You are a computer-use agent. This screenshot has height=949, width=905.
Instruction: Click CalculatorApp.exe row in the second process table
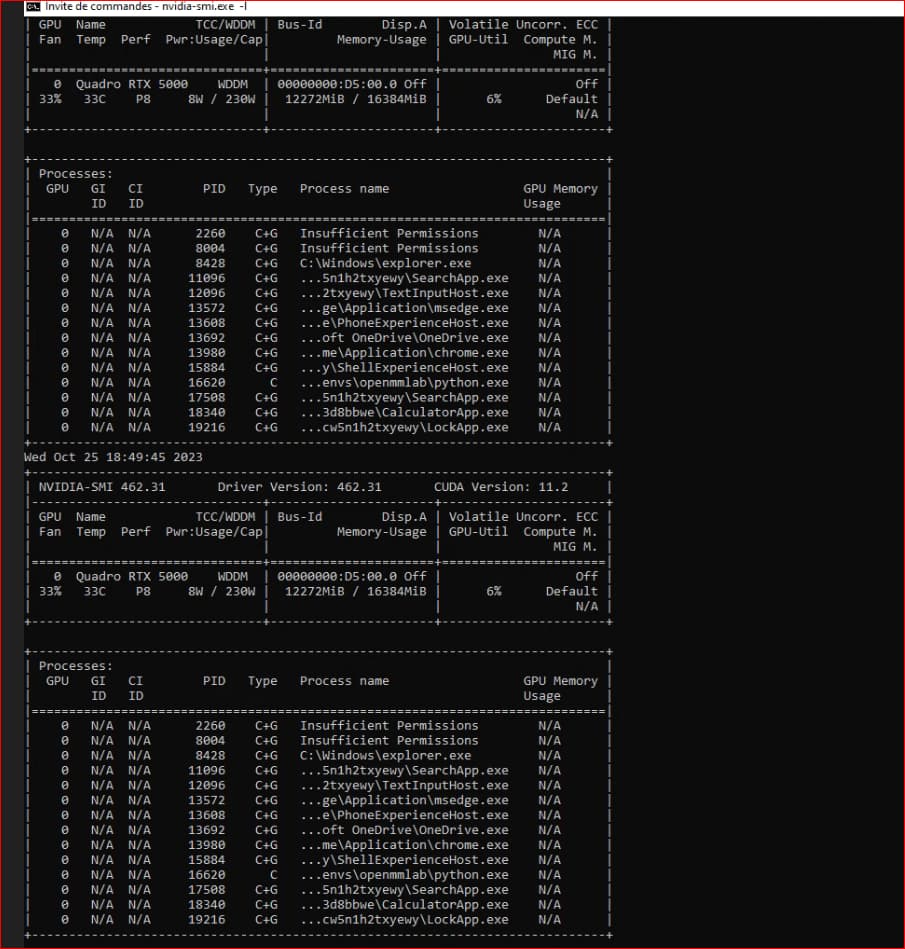tap(403, 905)
